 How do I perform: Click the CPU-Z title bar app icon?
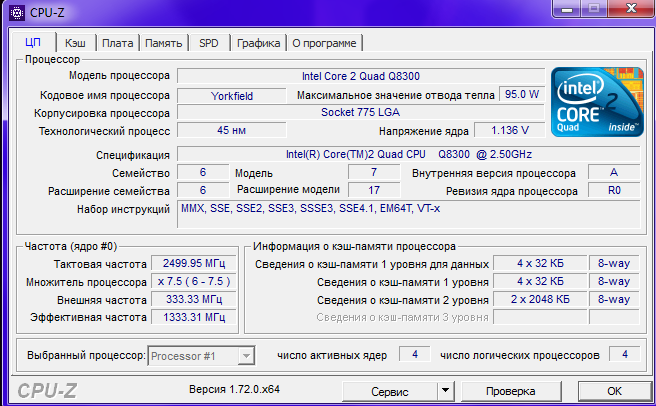pos(17,13)
